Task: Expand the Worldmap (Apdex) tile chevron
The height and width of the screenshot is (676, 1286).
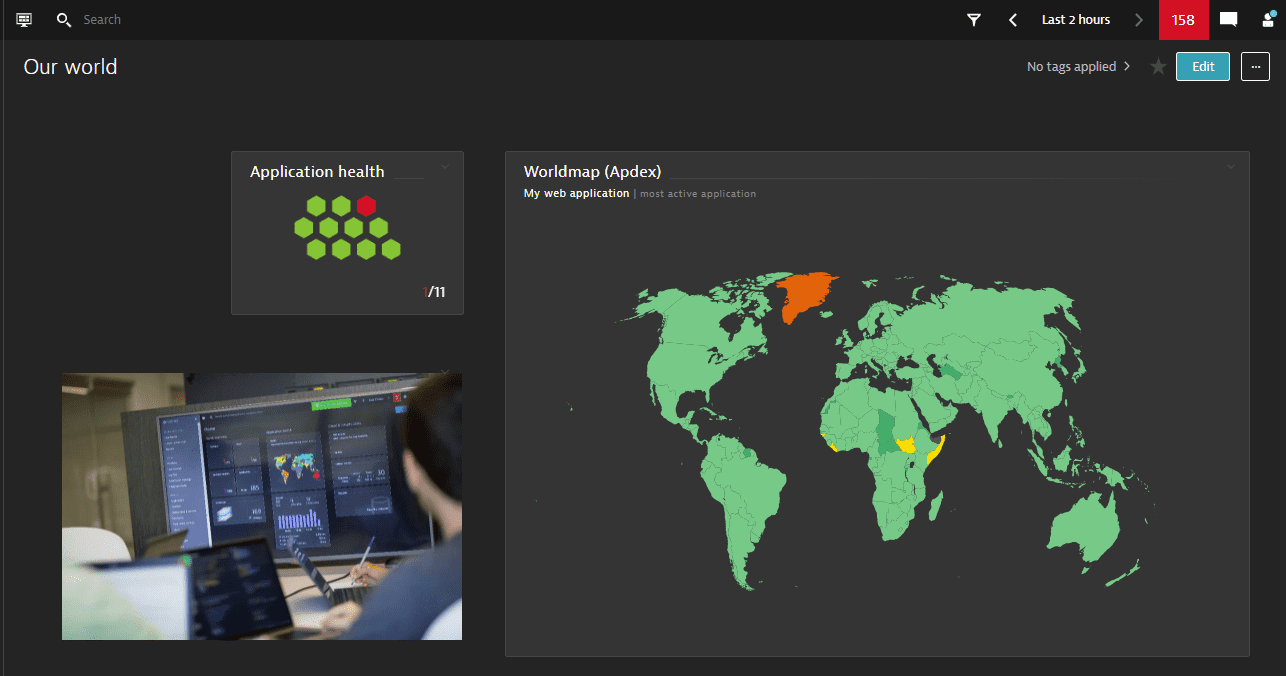Action: pos(1231,166)
